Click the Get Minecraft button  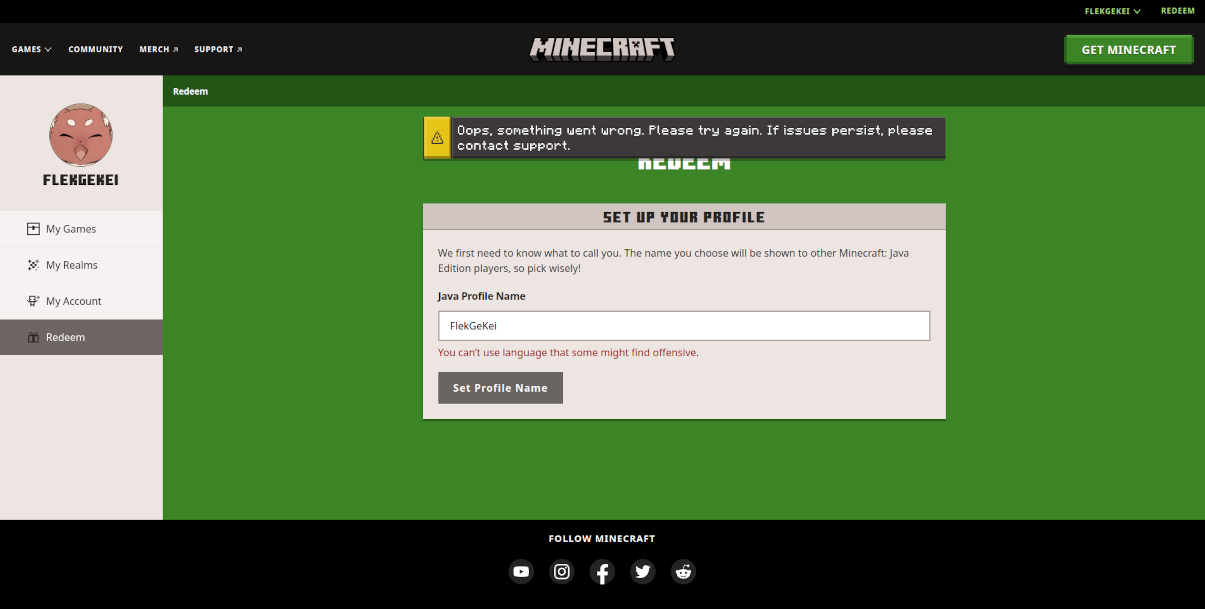(1128, 49)
